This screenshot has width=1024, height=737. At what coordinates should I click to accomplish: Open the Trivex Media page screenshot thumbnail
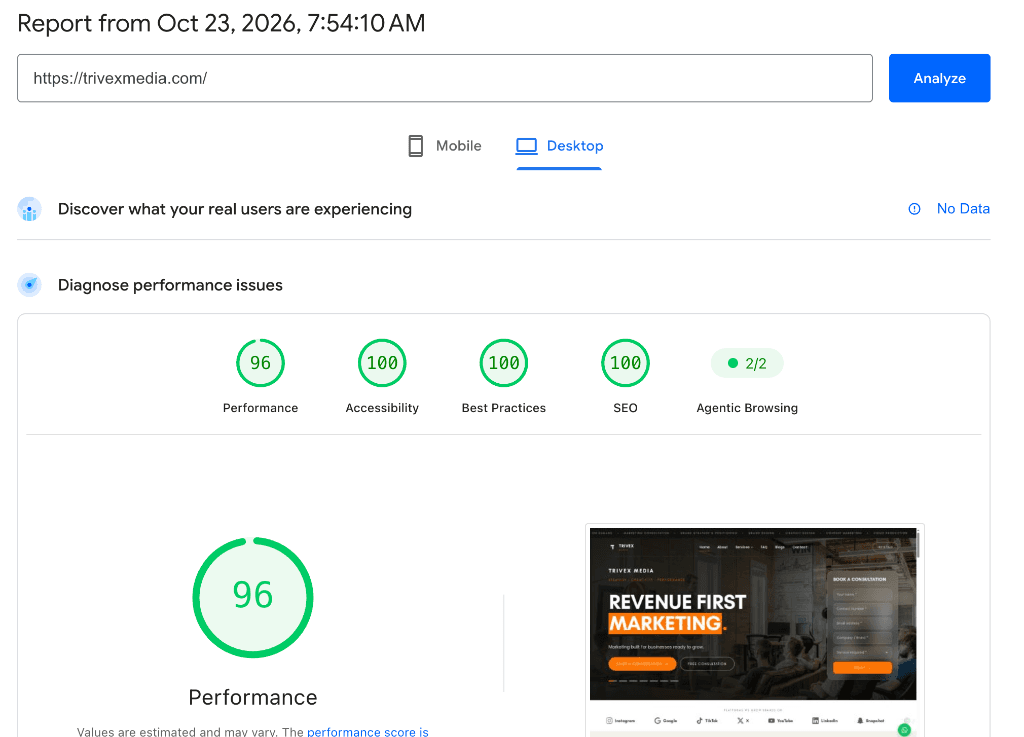(x=754, y=630)
